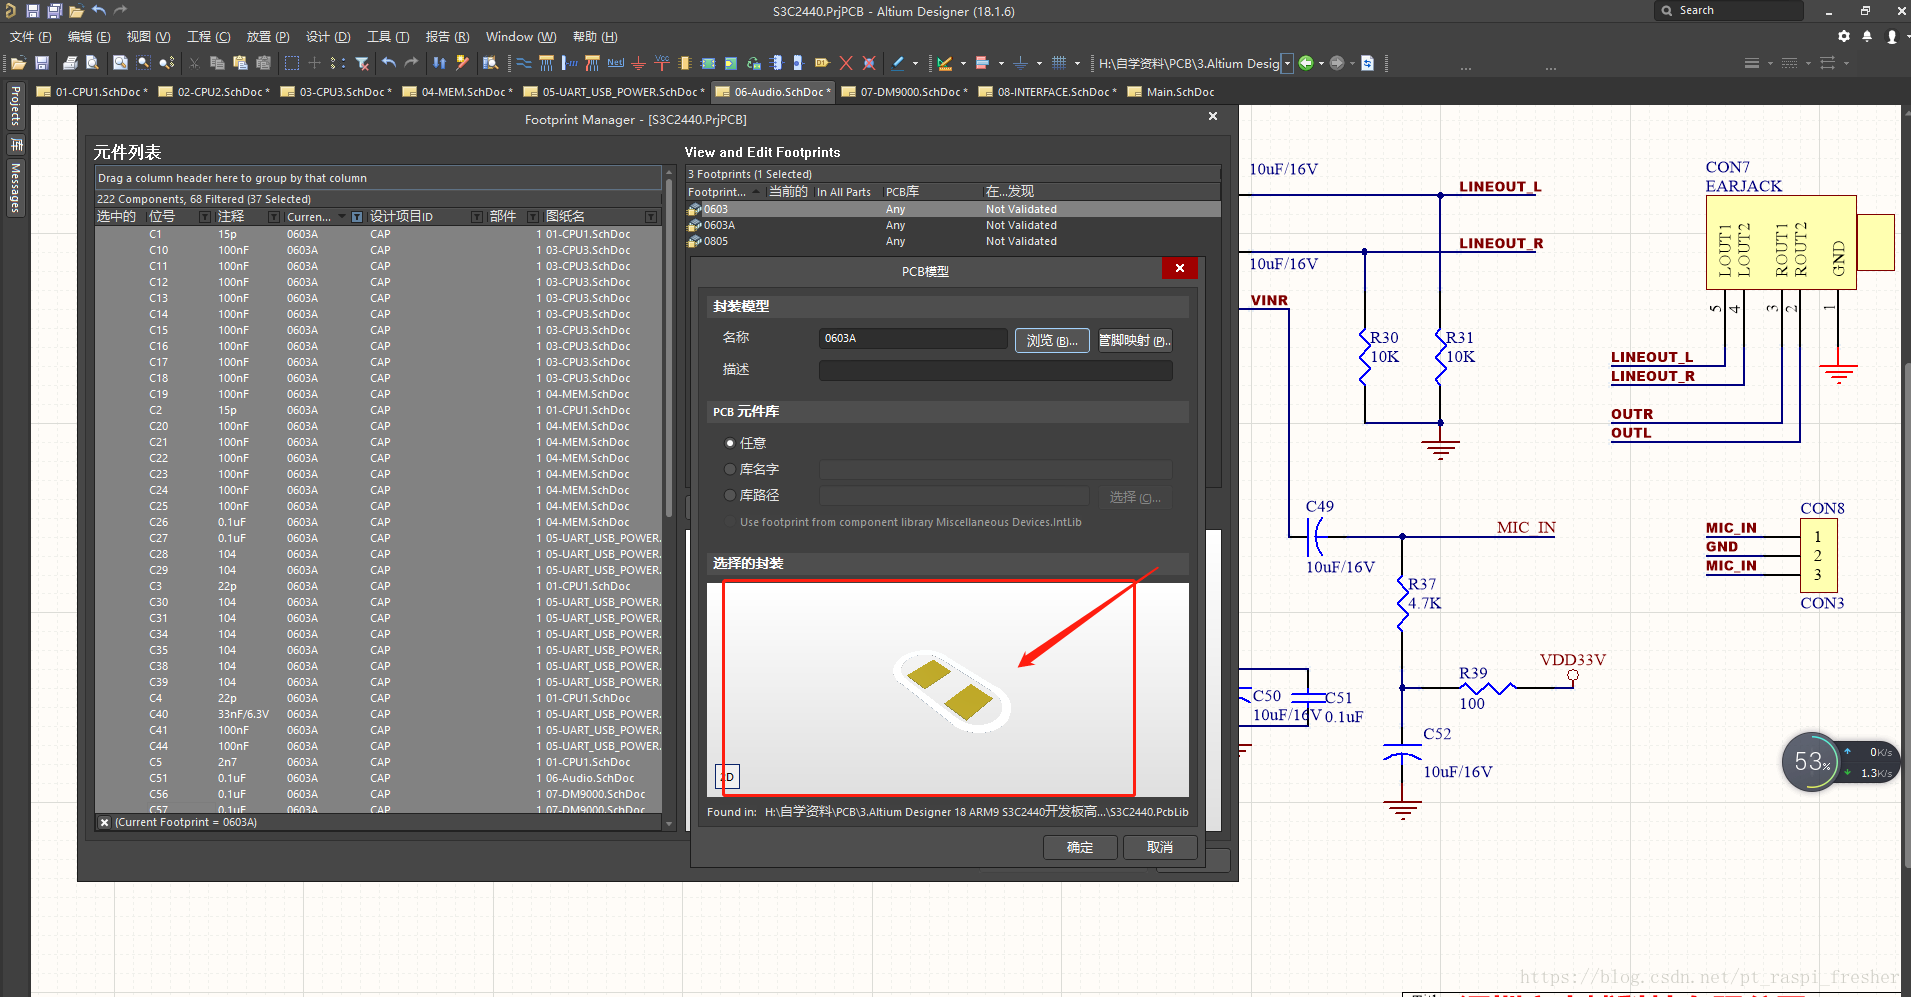This screenshot has width=1911, height=997.
Task: Open the 设计项目ID column filter dropdown
Action: pos(477,217)
